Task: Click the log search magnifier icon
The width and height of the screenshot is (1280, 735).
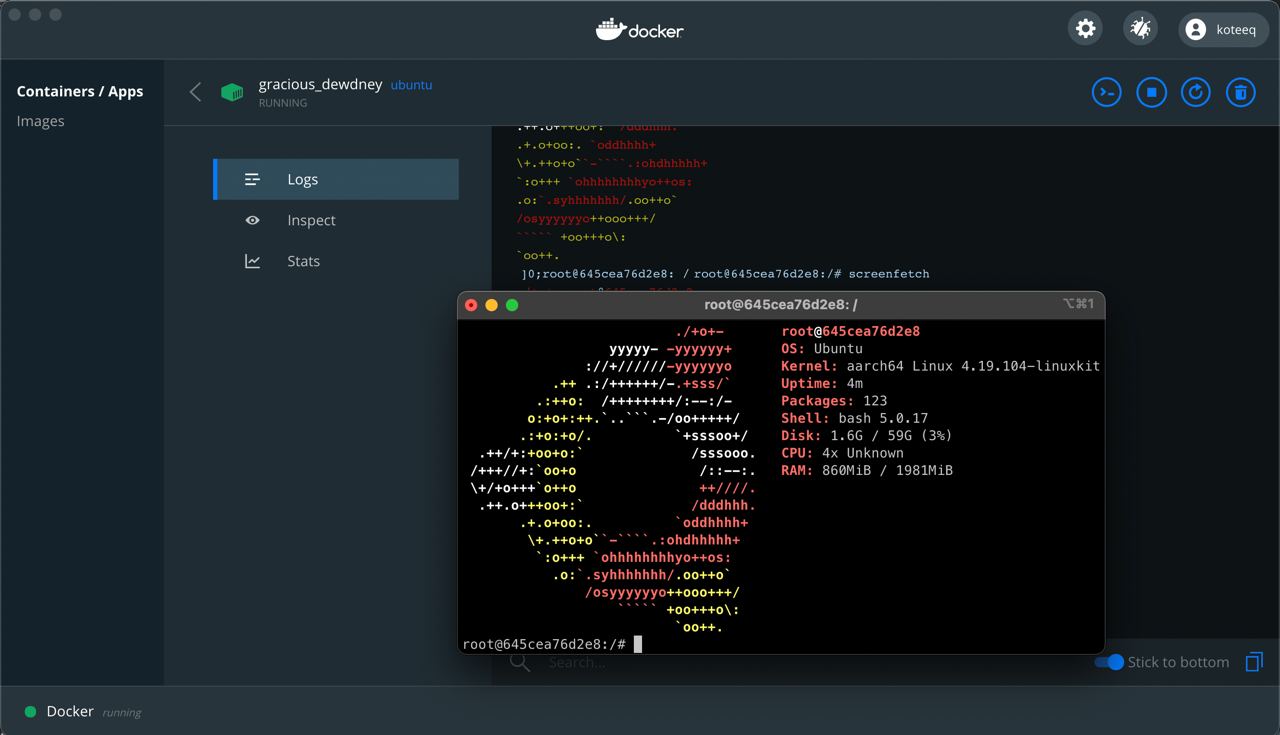Action: [x=520, y=662]
